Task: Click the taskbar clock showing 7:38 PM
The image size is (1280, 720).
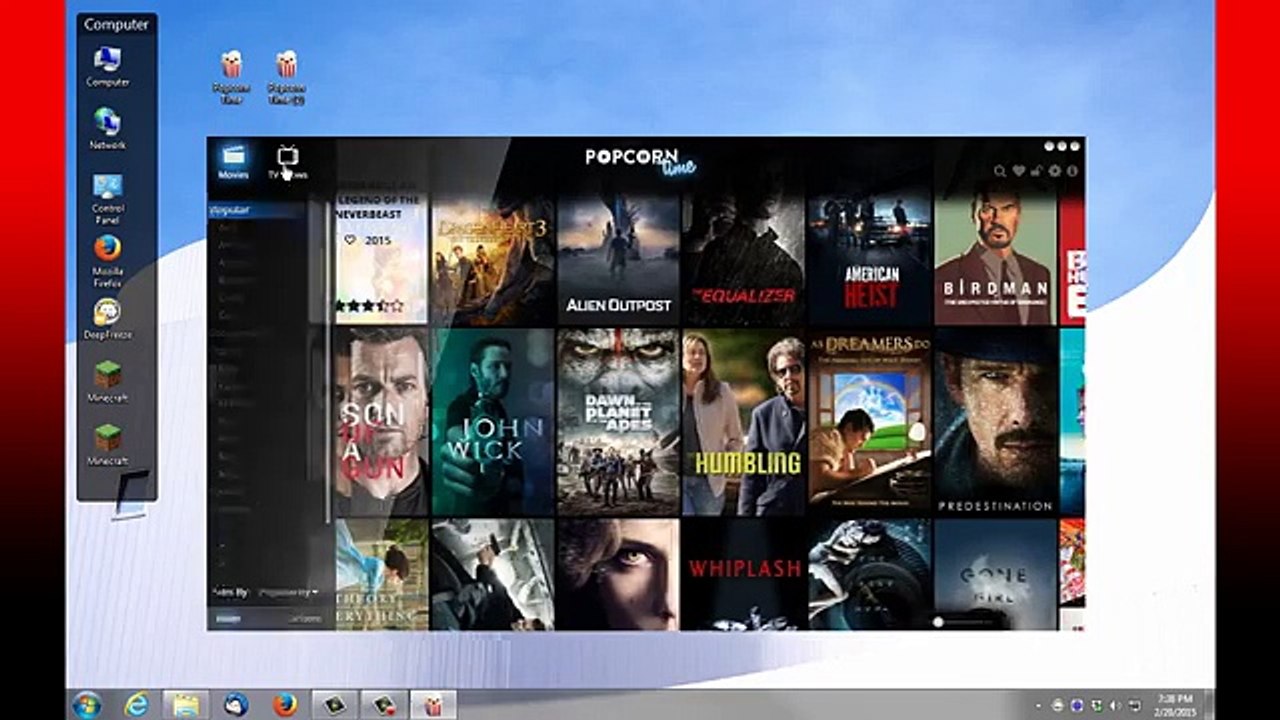Action: tap(1174, 704)
